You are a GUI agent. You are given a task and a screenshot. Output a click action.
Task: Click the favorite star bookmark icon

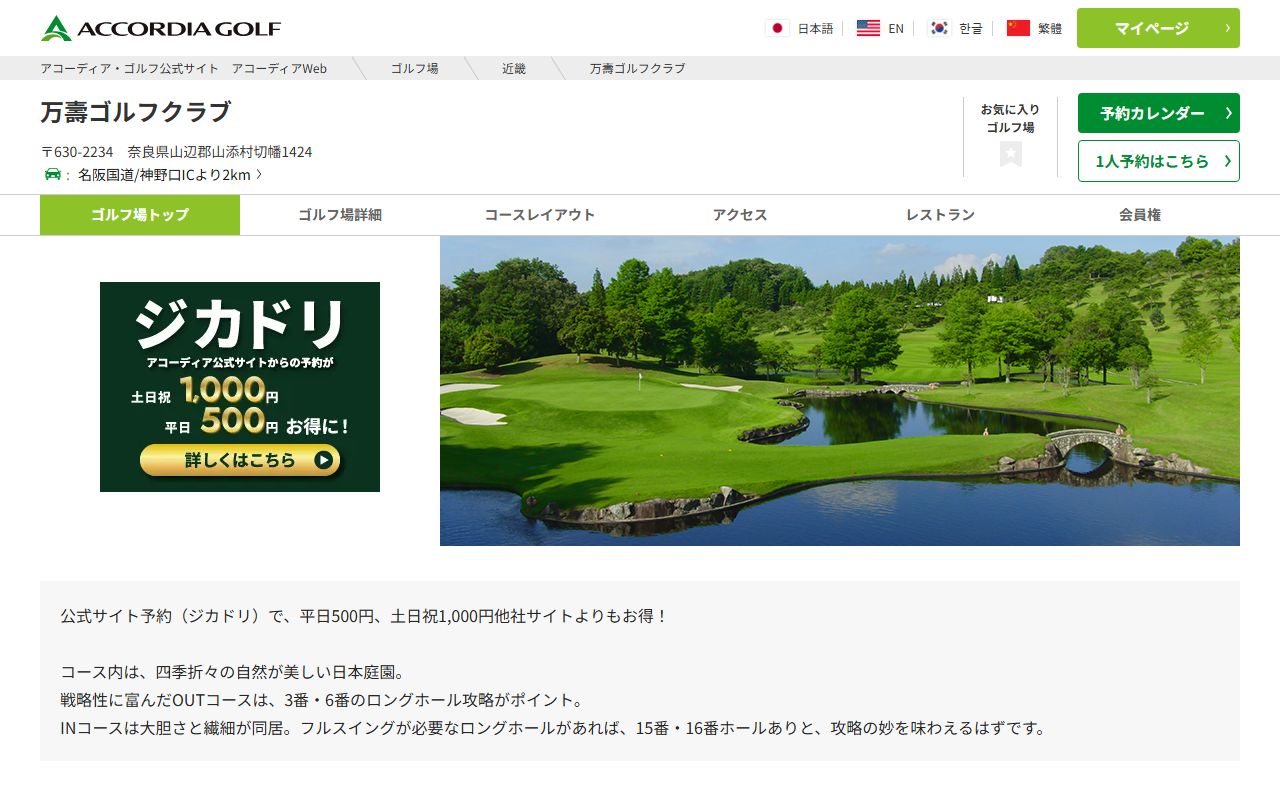[1011, 154]
